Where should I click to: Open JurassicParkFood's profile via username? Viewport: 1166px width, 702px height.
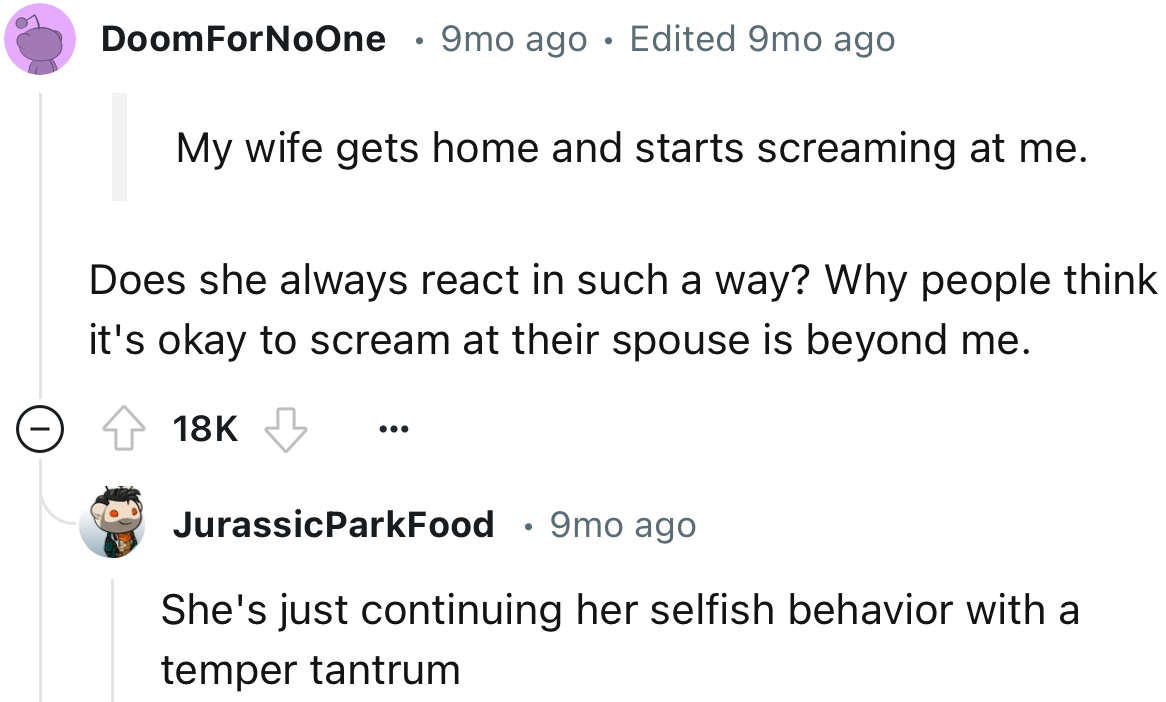coord(334,524)
